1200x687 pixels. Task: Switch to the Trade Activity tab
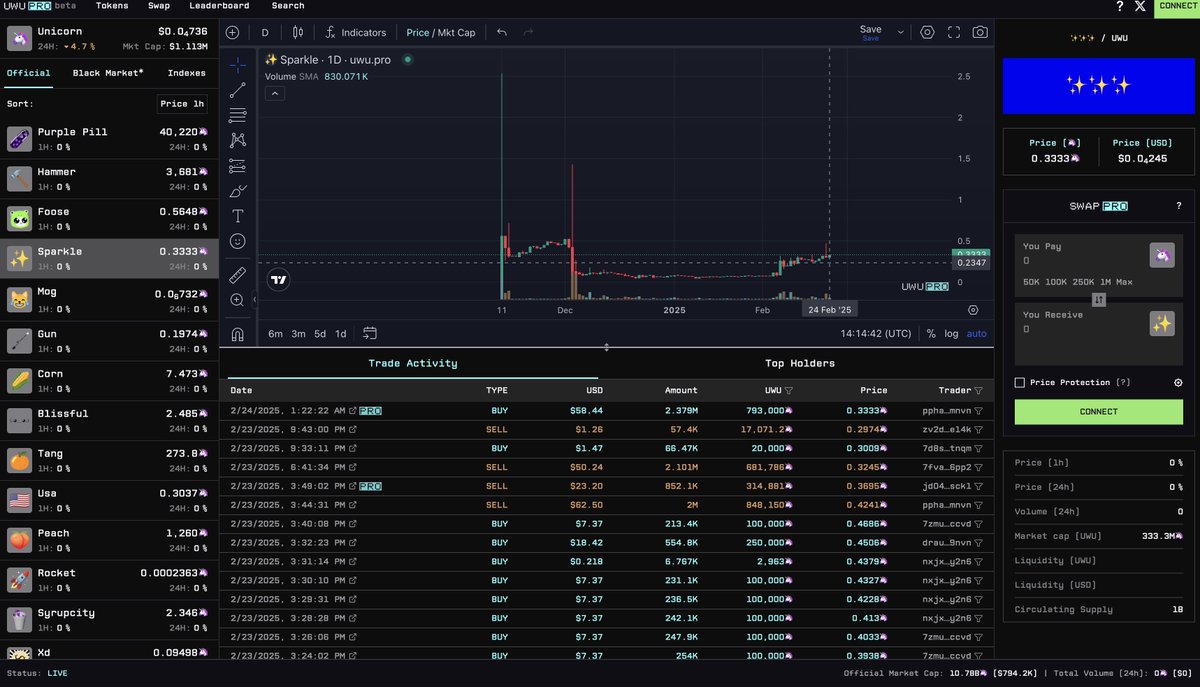point(413,363)
